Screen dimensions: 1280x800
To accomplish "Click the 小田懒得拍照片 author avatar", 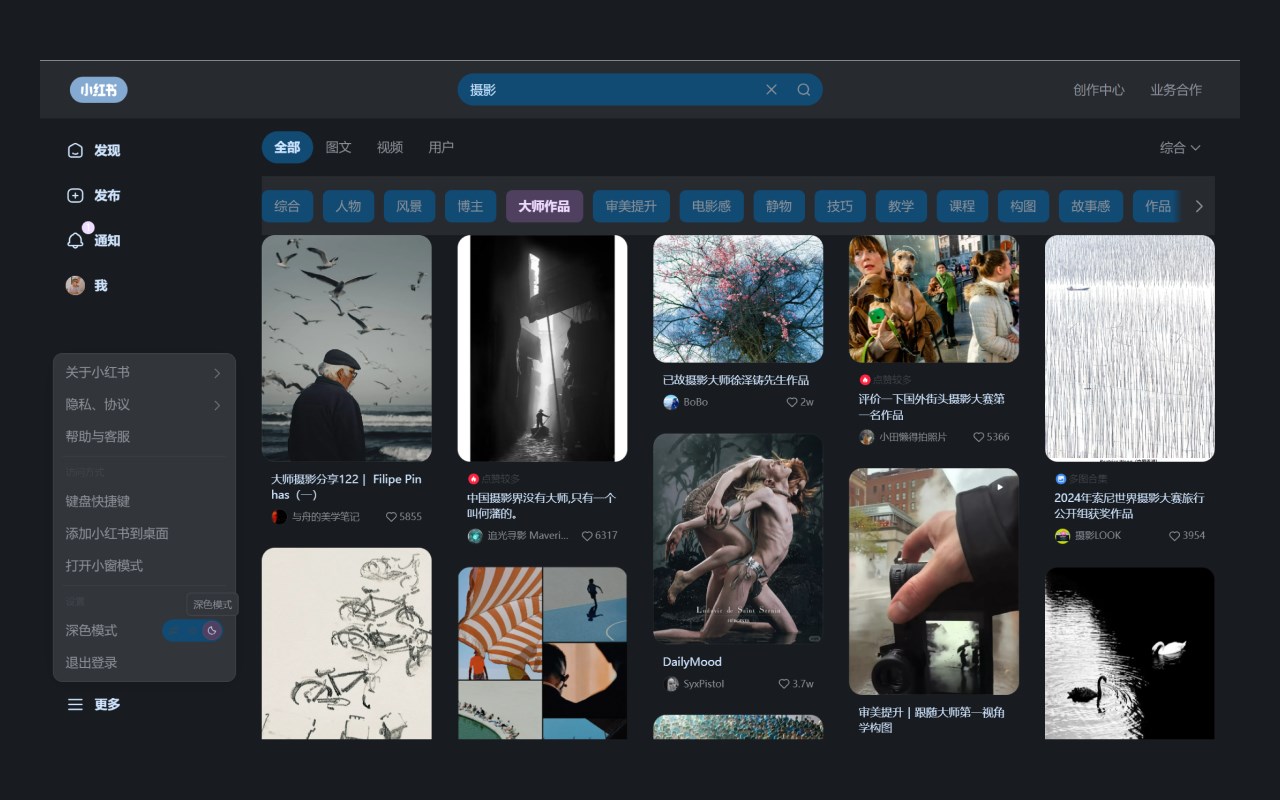I will (x=867, y=437).
